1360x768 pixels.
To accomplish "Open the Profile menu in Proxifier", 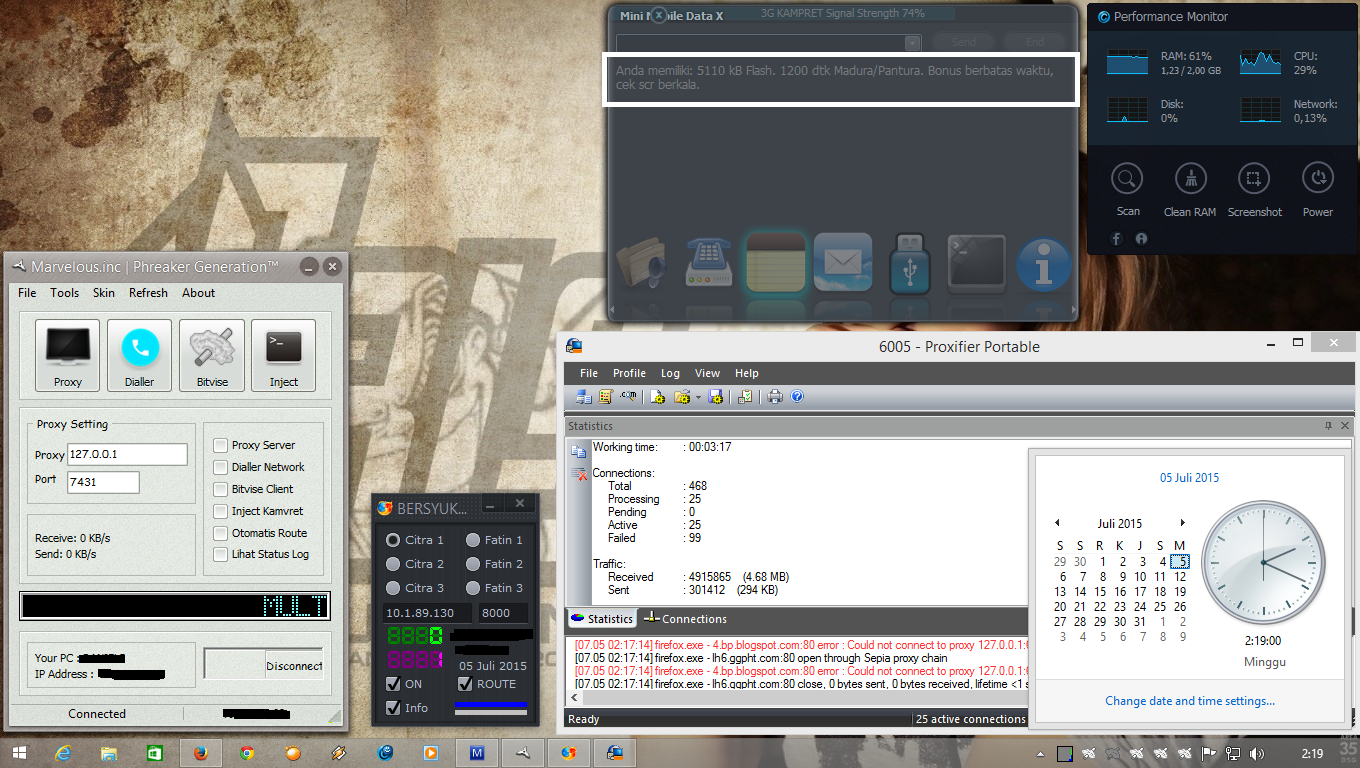I will (629, 372).
